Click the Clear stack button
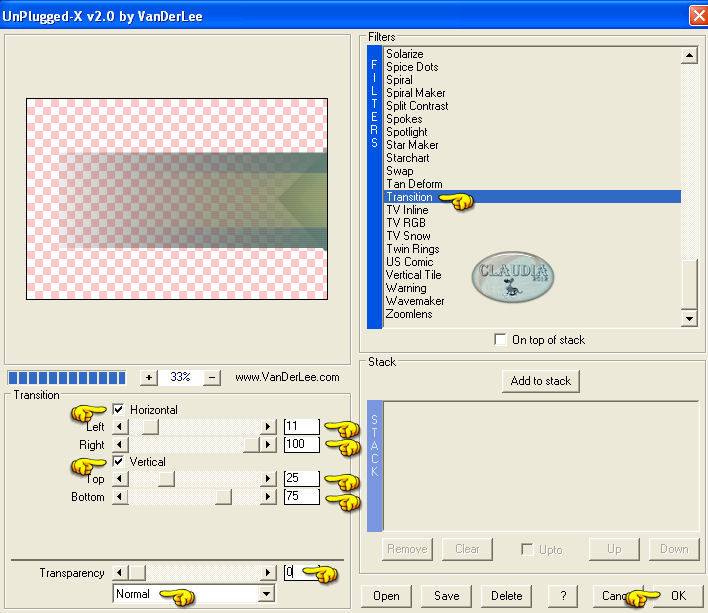The width and height of the screenshot is (708, 613). point(467,549)
